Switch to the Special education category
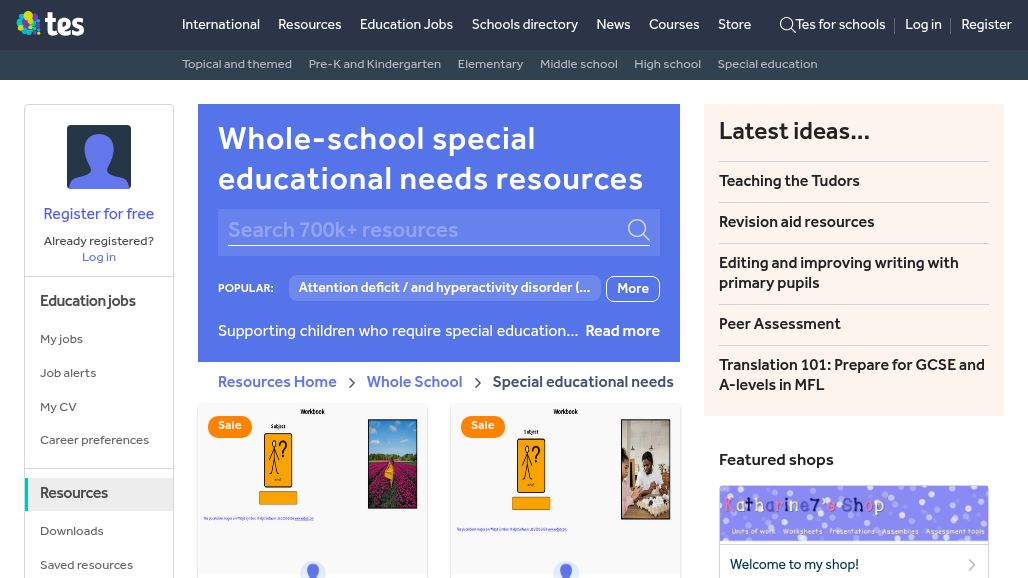 (767, 64)
